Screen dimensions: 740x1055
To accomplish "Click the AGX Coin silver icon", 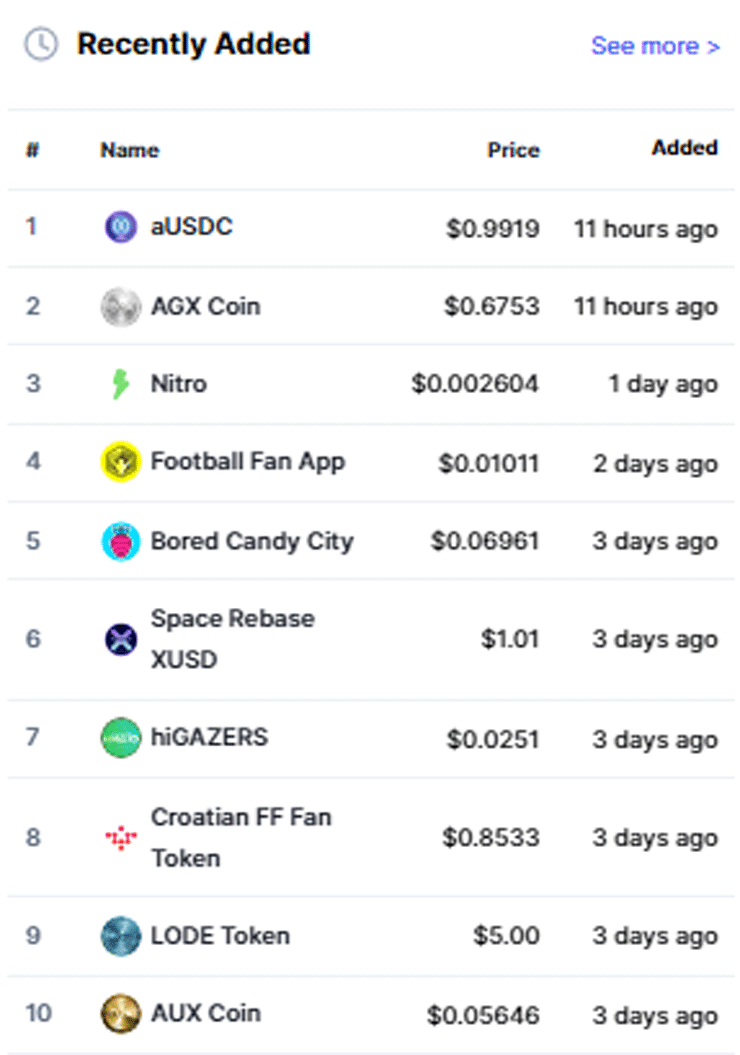I will click(x=121, y=307).
